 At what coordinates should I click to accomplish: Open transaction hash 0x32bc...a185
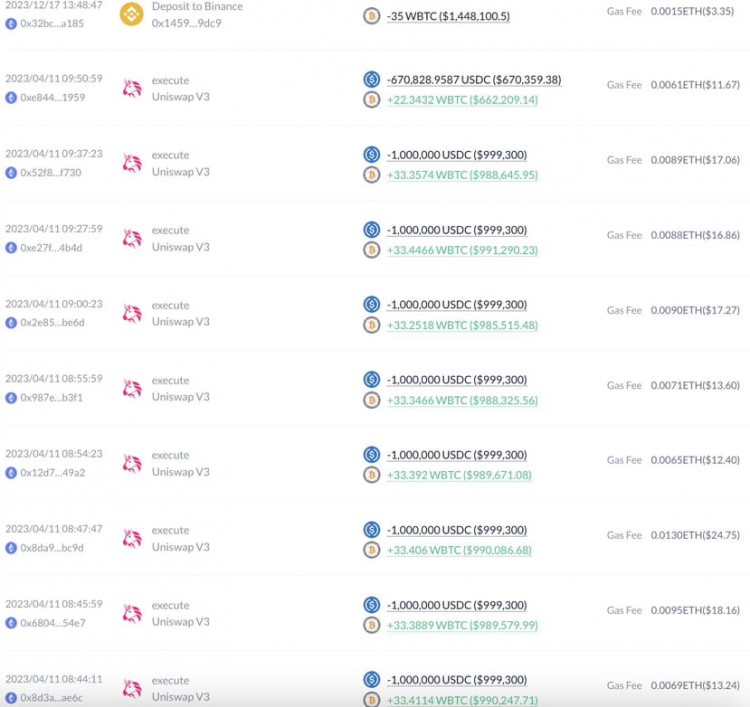[x=52, y=23]
